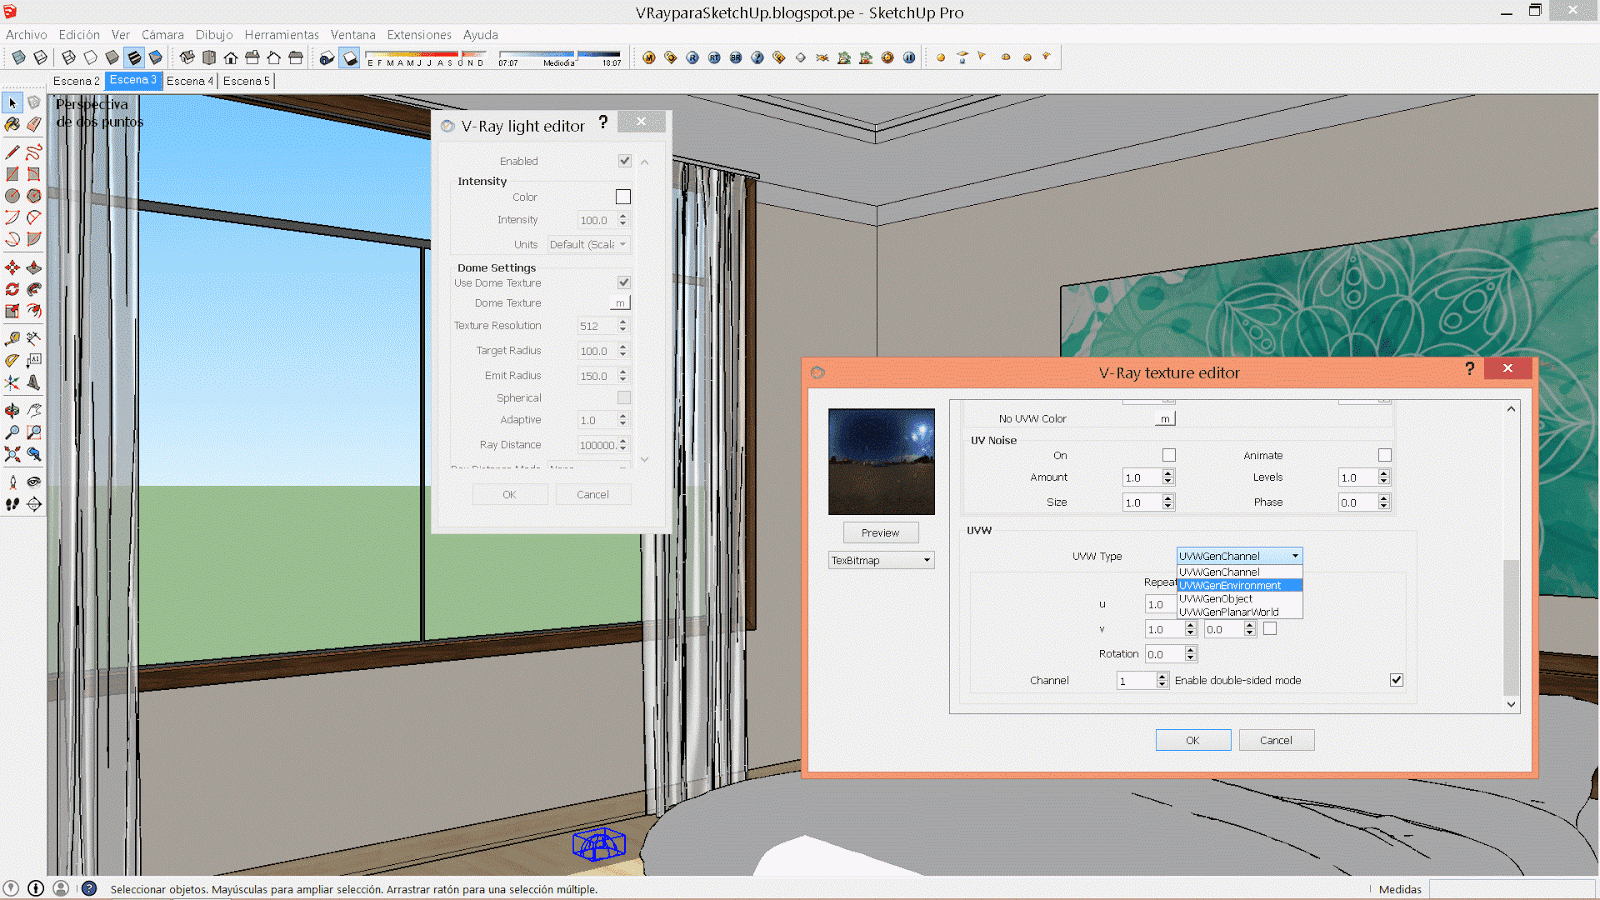Click the dome texture preview thumbnail
This screenshot has height=900, width=1600.
point(880,459)
